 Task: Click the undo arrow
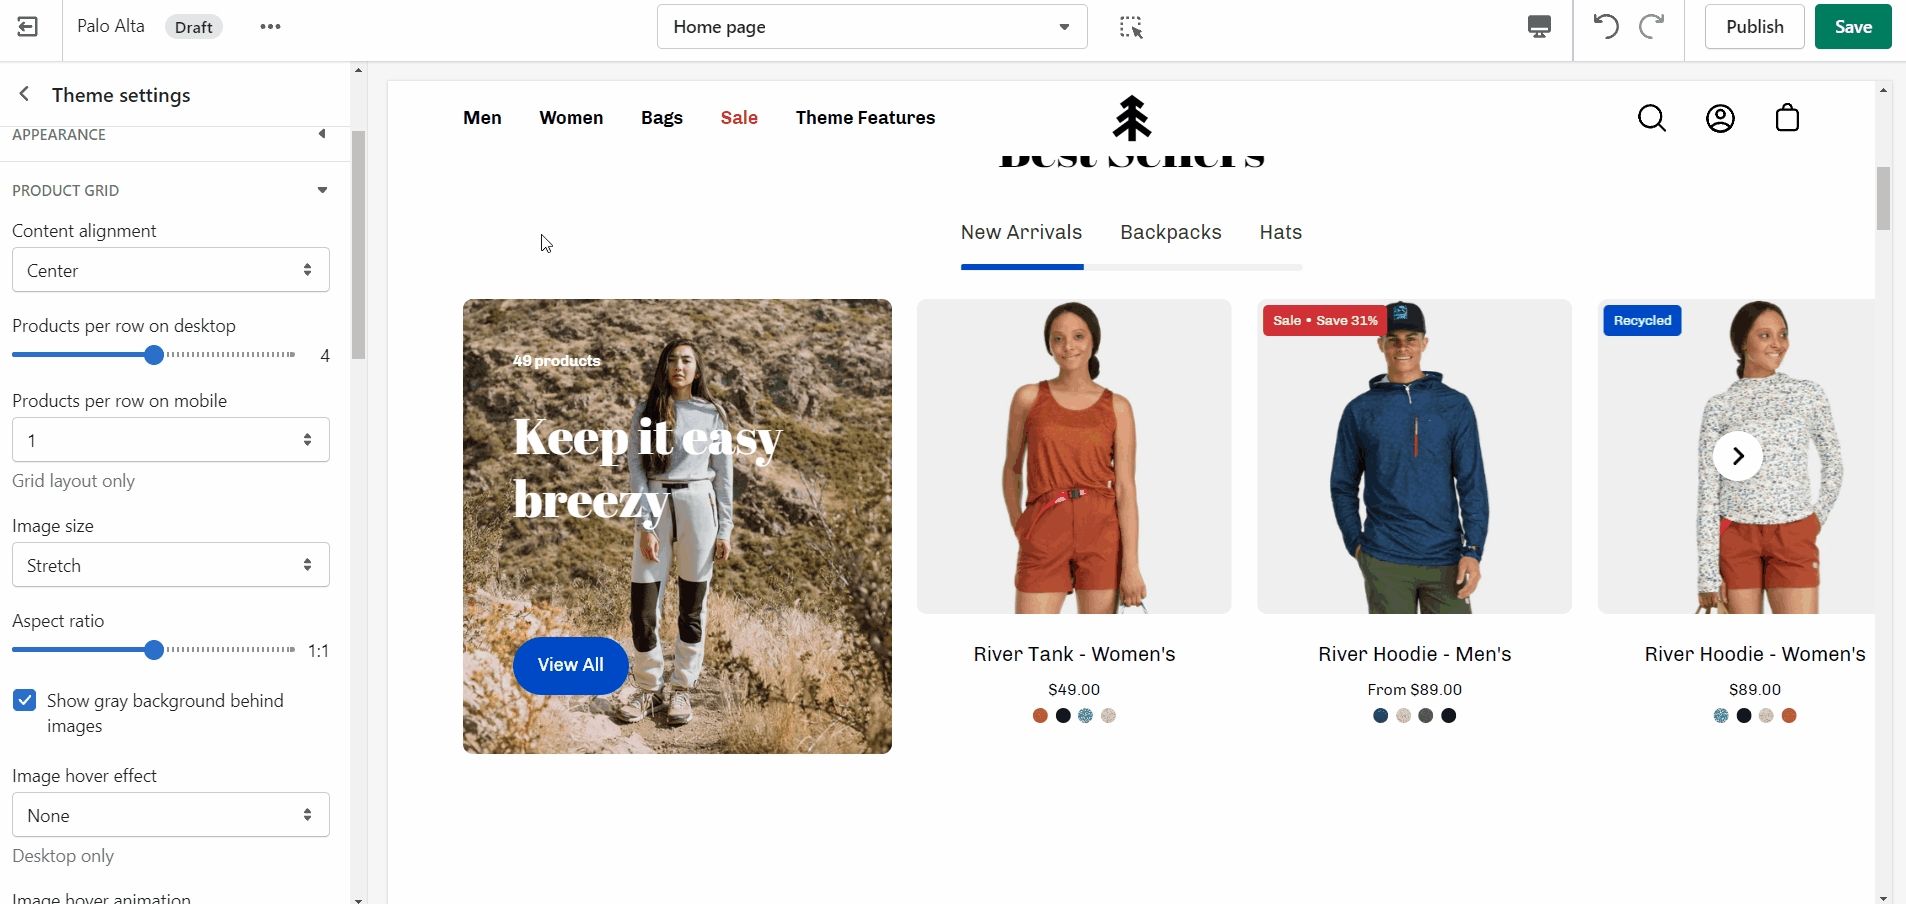coord(1606,27)
